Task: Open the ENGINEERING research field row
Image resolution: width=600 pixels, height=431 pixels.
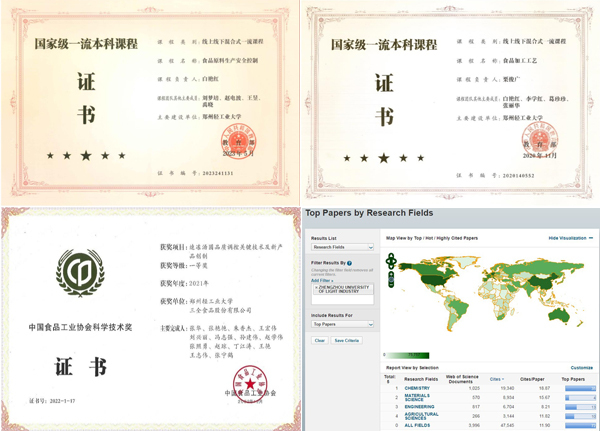Action: [419, 407]
